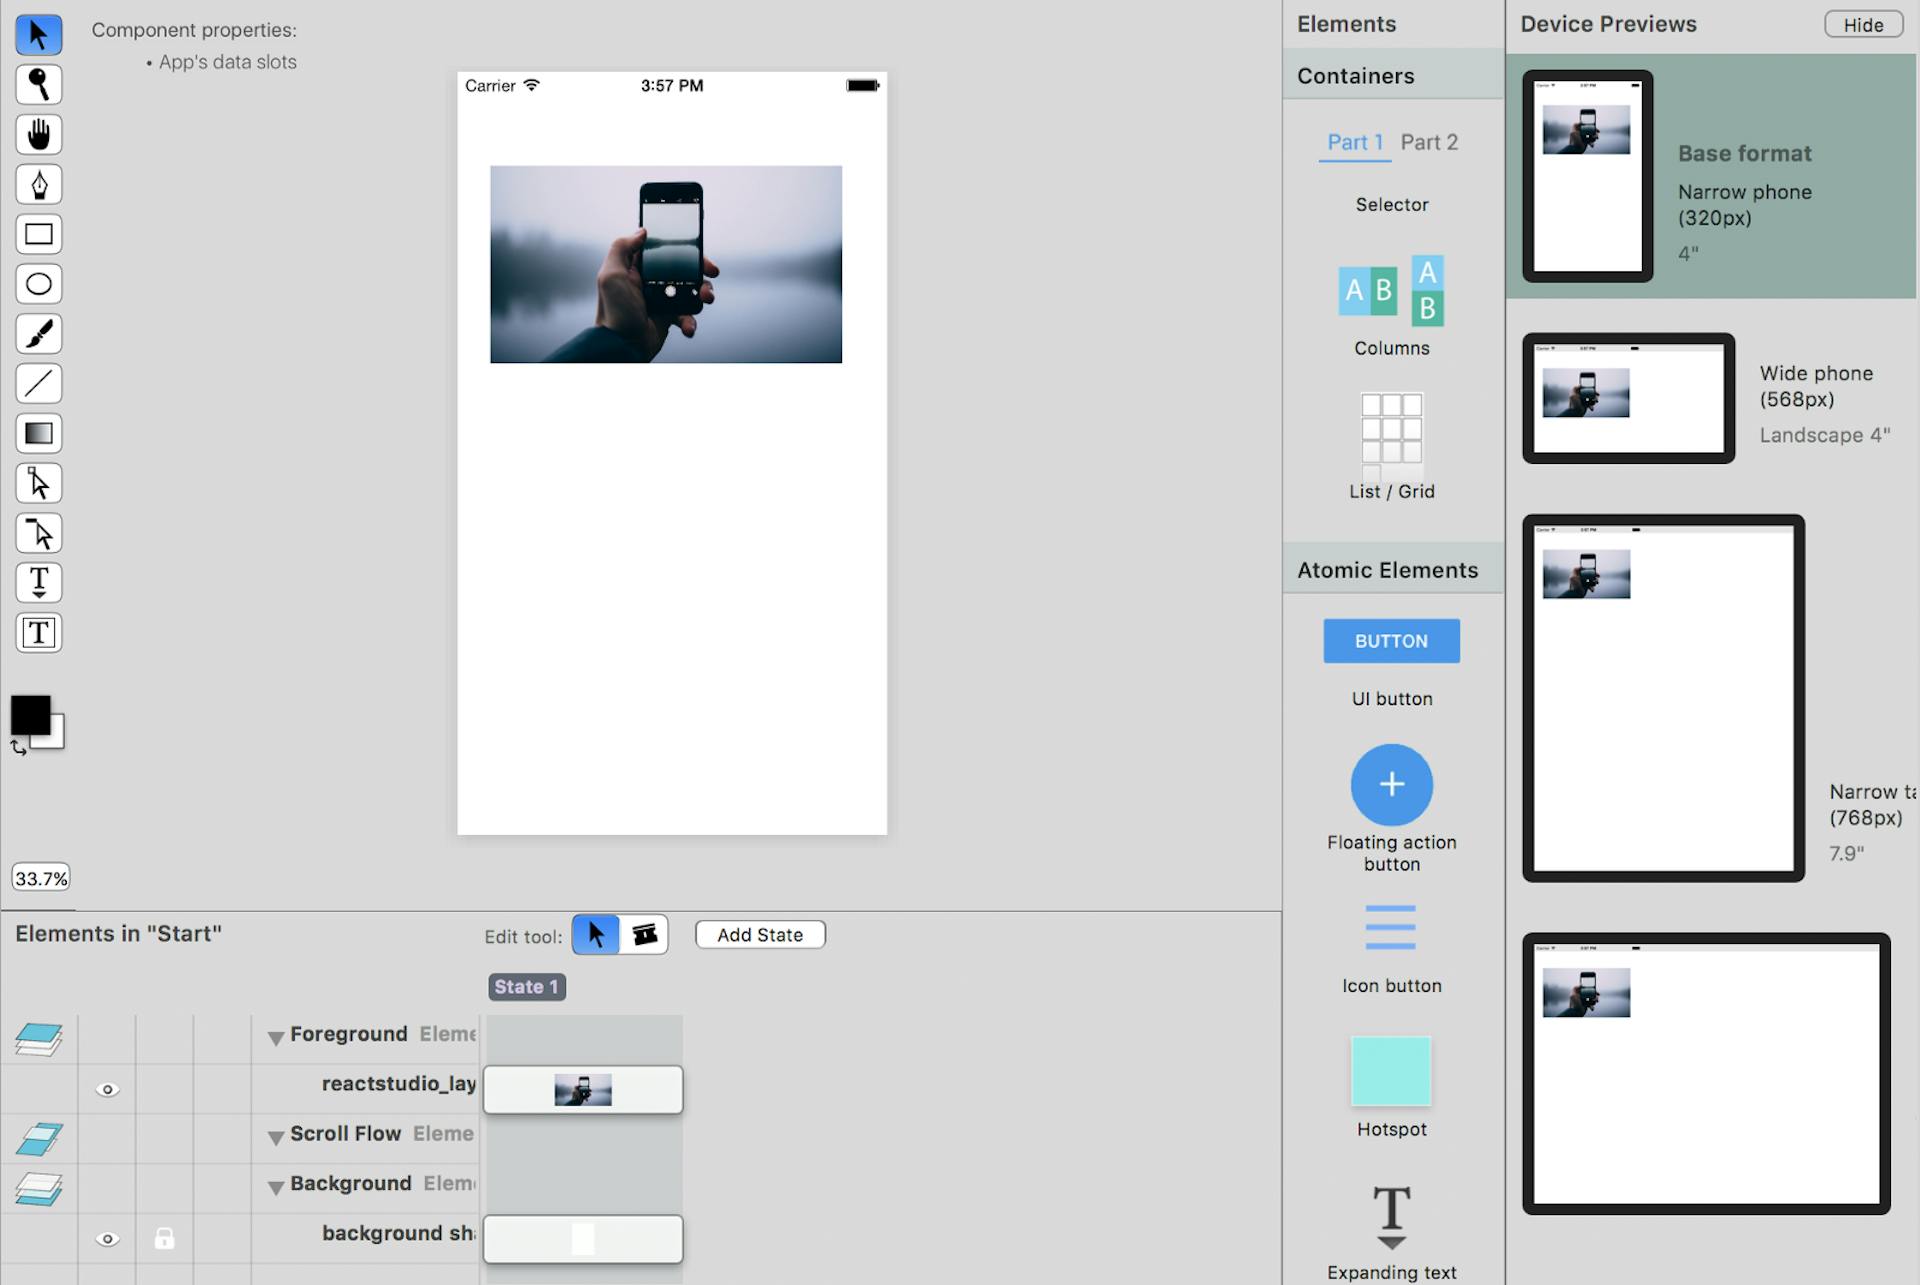Collapse the Background elements group

(x=276, y=1187)
